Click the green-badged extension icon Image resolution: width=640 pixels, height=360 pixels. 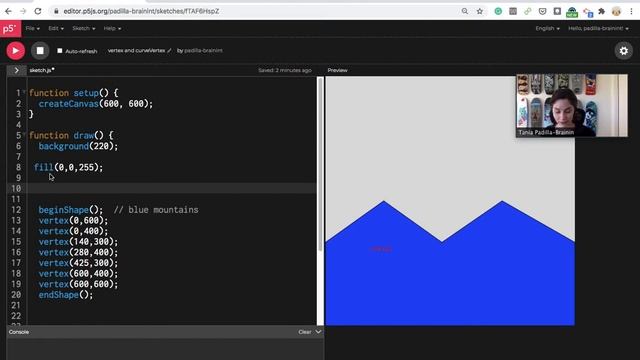pos(572,12)
